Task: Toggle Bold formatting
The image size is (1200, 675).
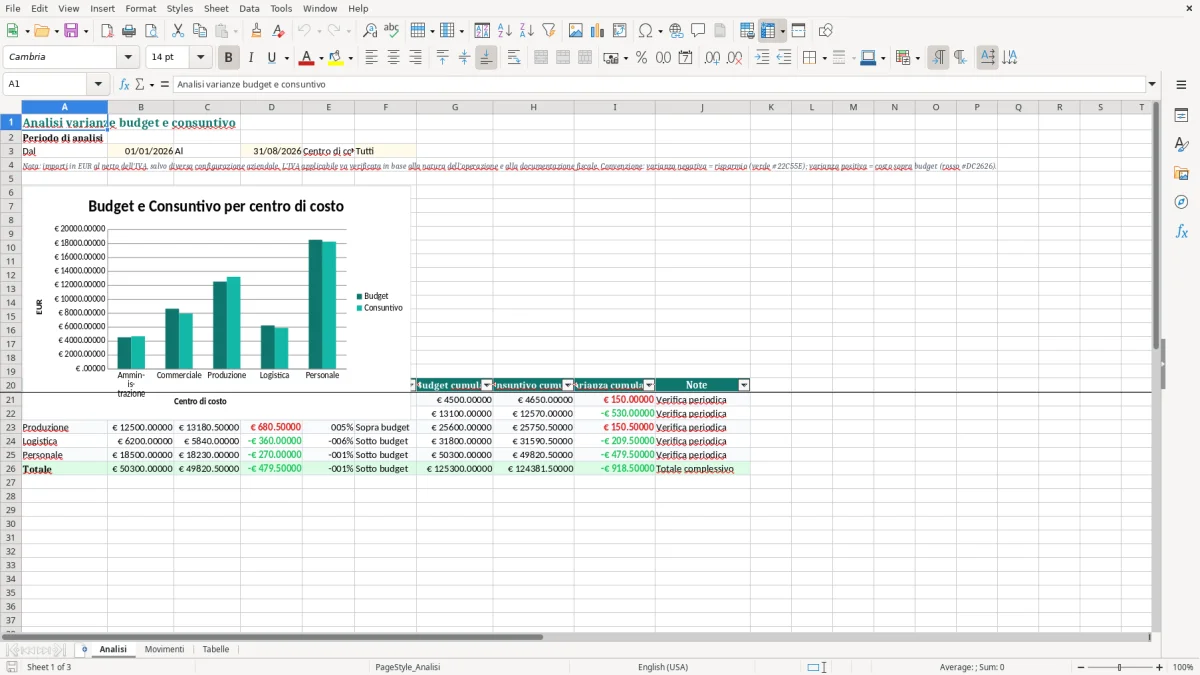Action: pos(229,58)
